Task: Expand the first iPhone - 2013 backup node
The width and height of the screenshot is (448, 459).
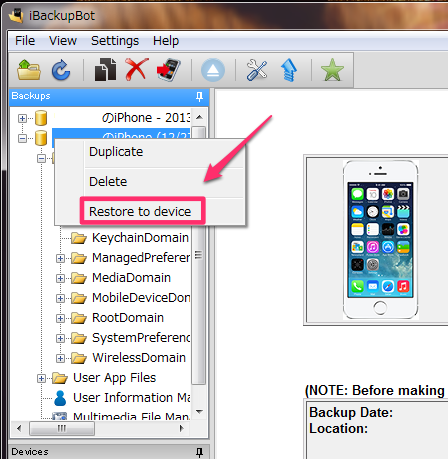Action: [x=22, y=118]
